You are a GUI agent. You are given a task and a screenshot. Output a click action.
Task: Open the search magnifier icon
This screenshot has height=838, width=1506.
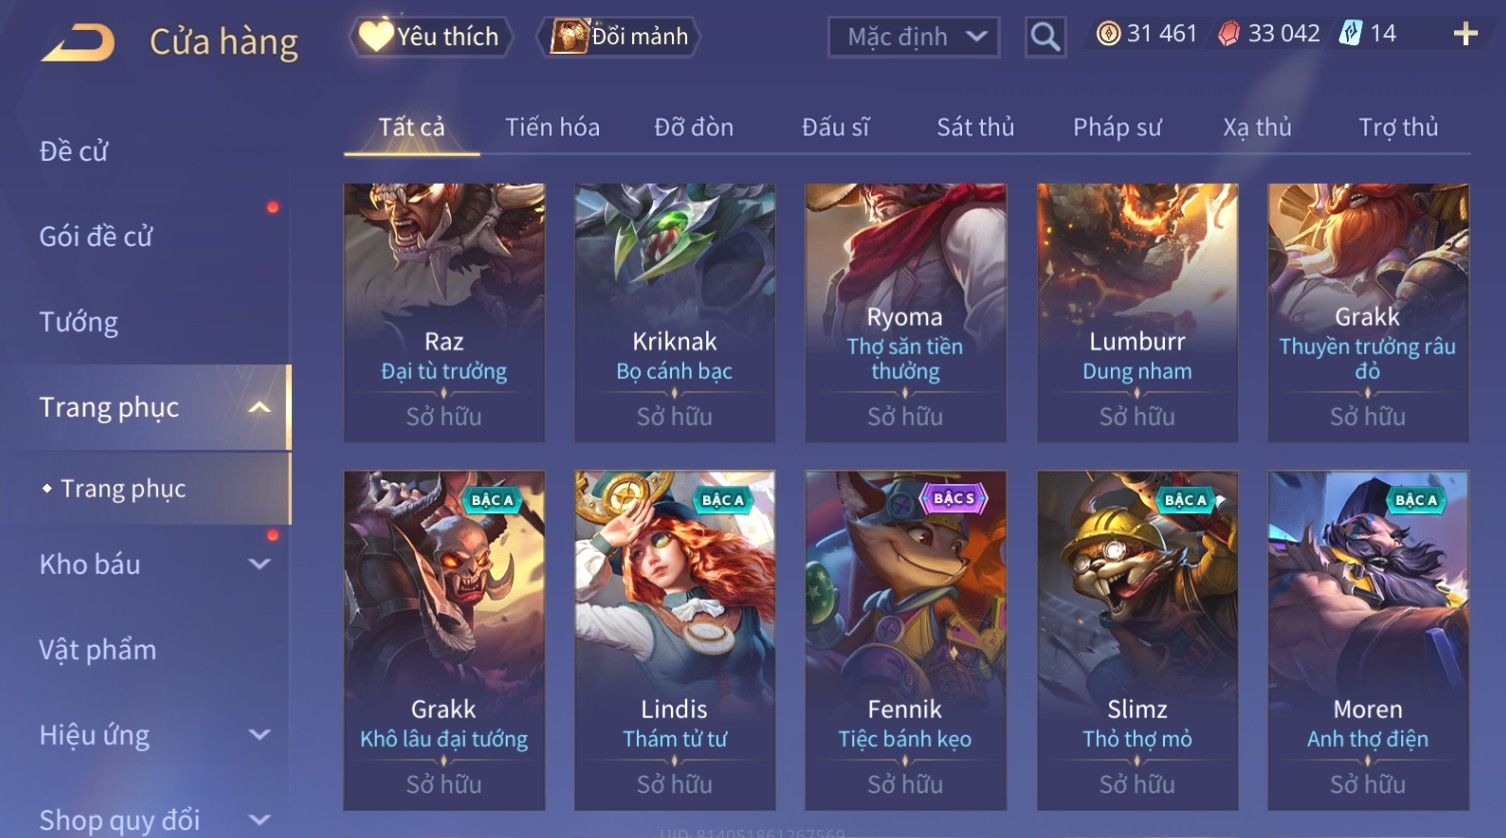click(1045, 37)
